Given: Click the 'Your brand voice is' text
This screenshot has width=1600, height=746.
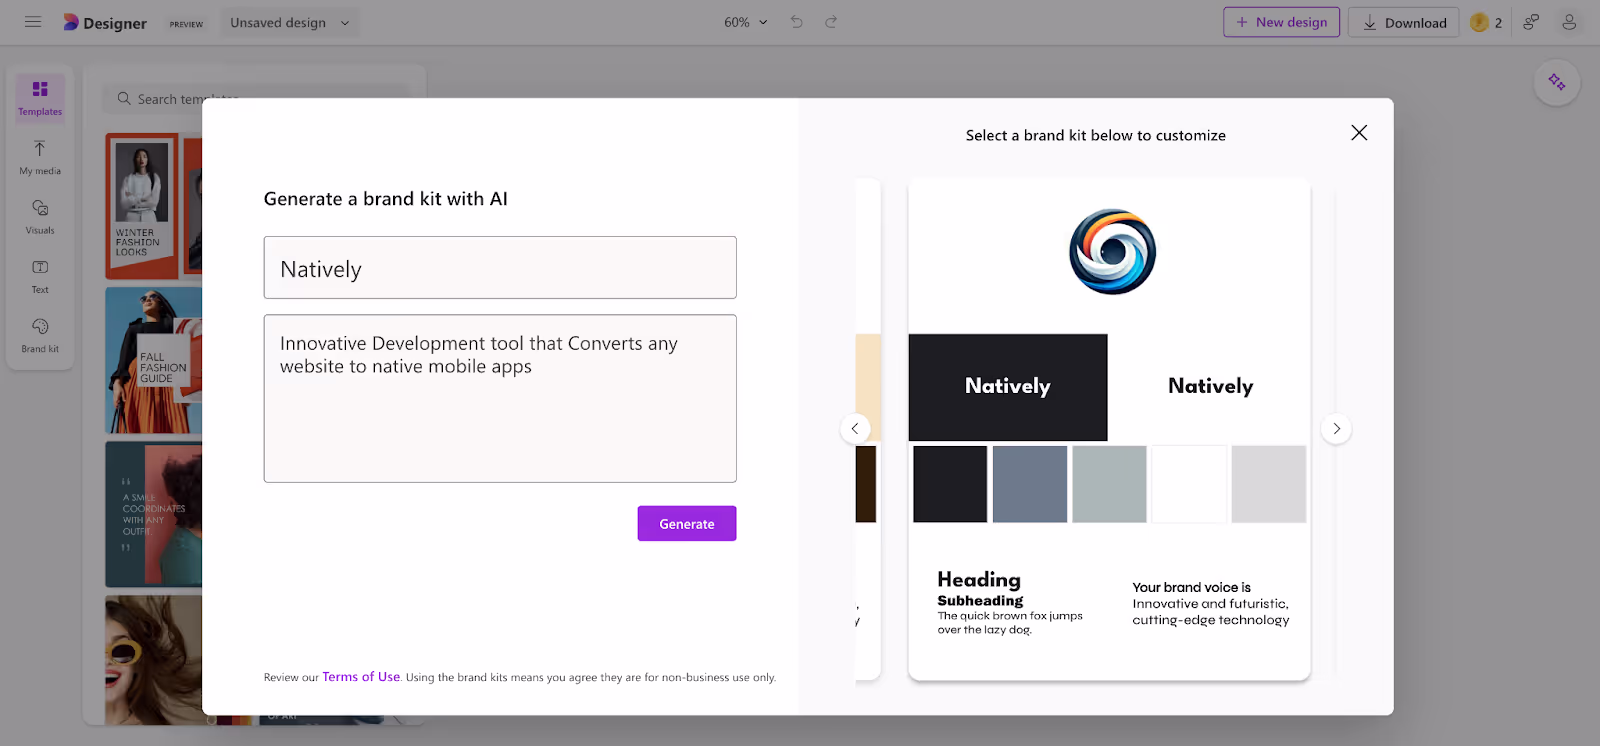Looking at the screenshot, I should click(x=1191, y=588).
